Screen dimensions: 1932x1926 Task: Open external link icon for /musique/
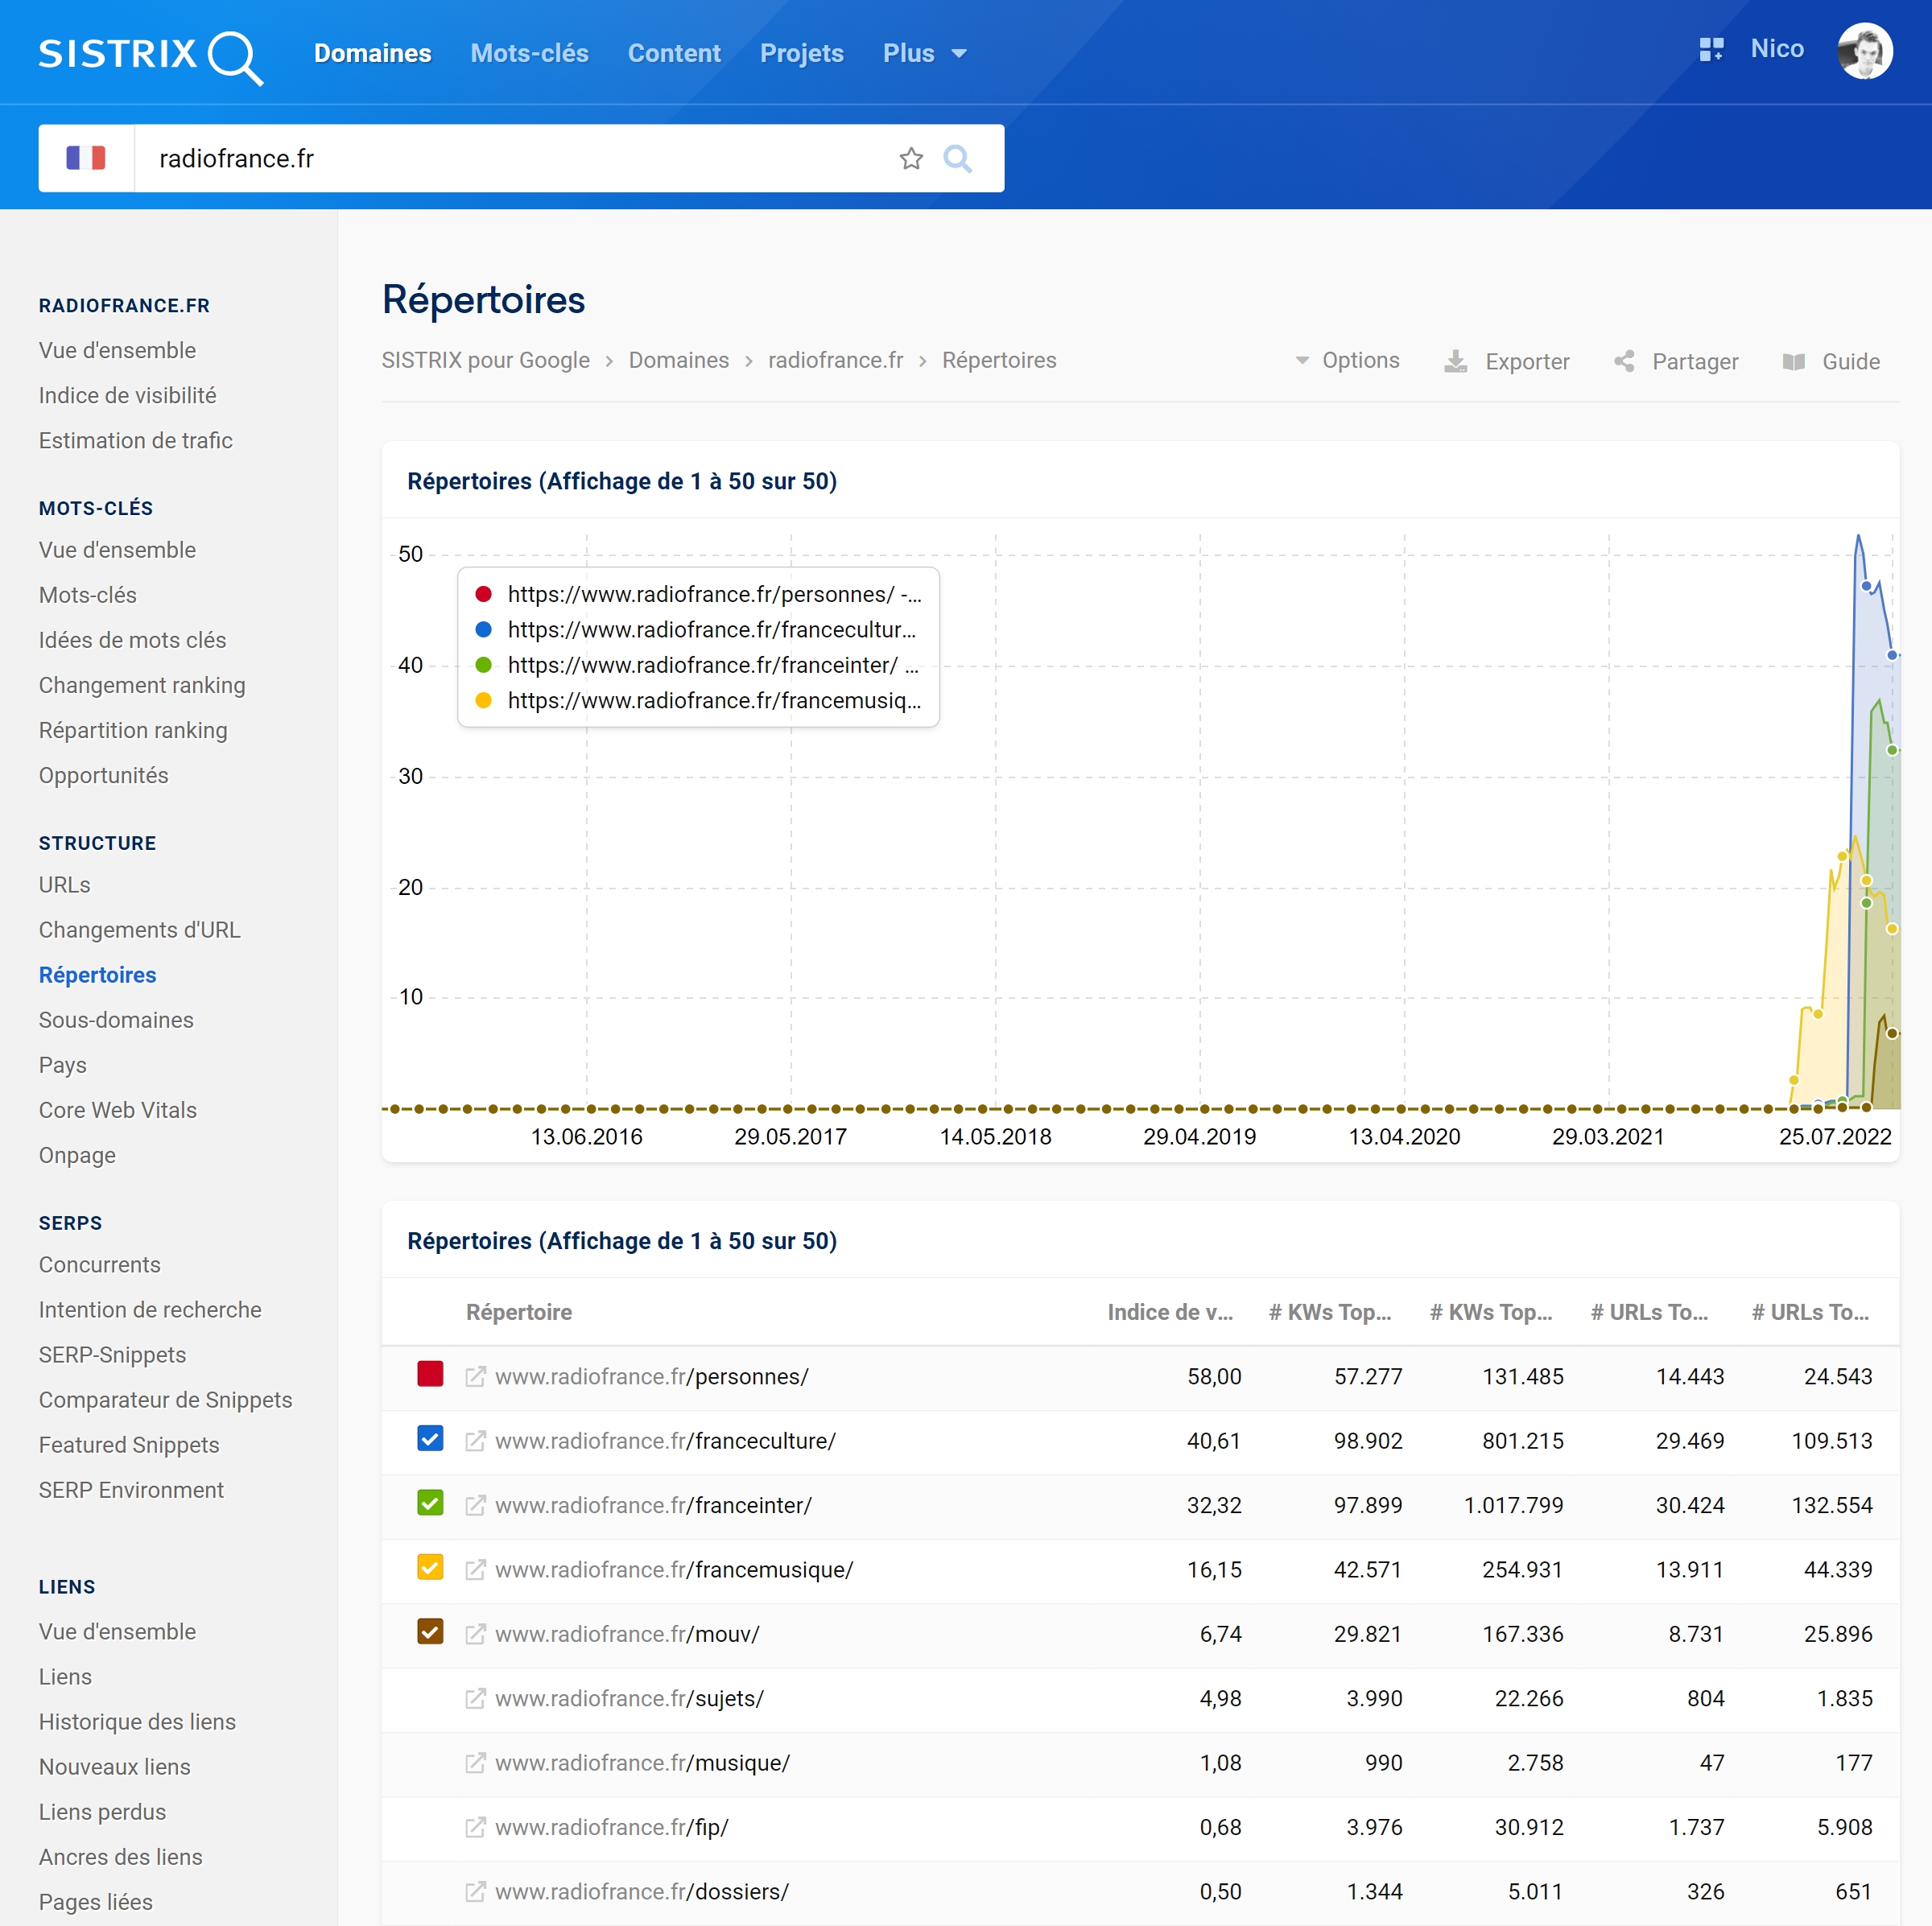476,1762
